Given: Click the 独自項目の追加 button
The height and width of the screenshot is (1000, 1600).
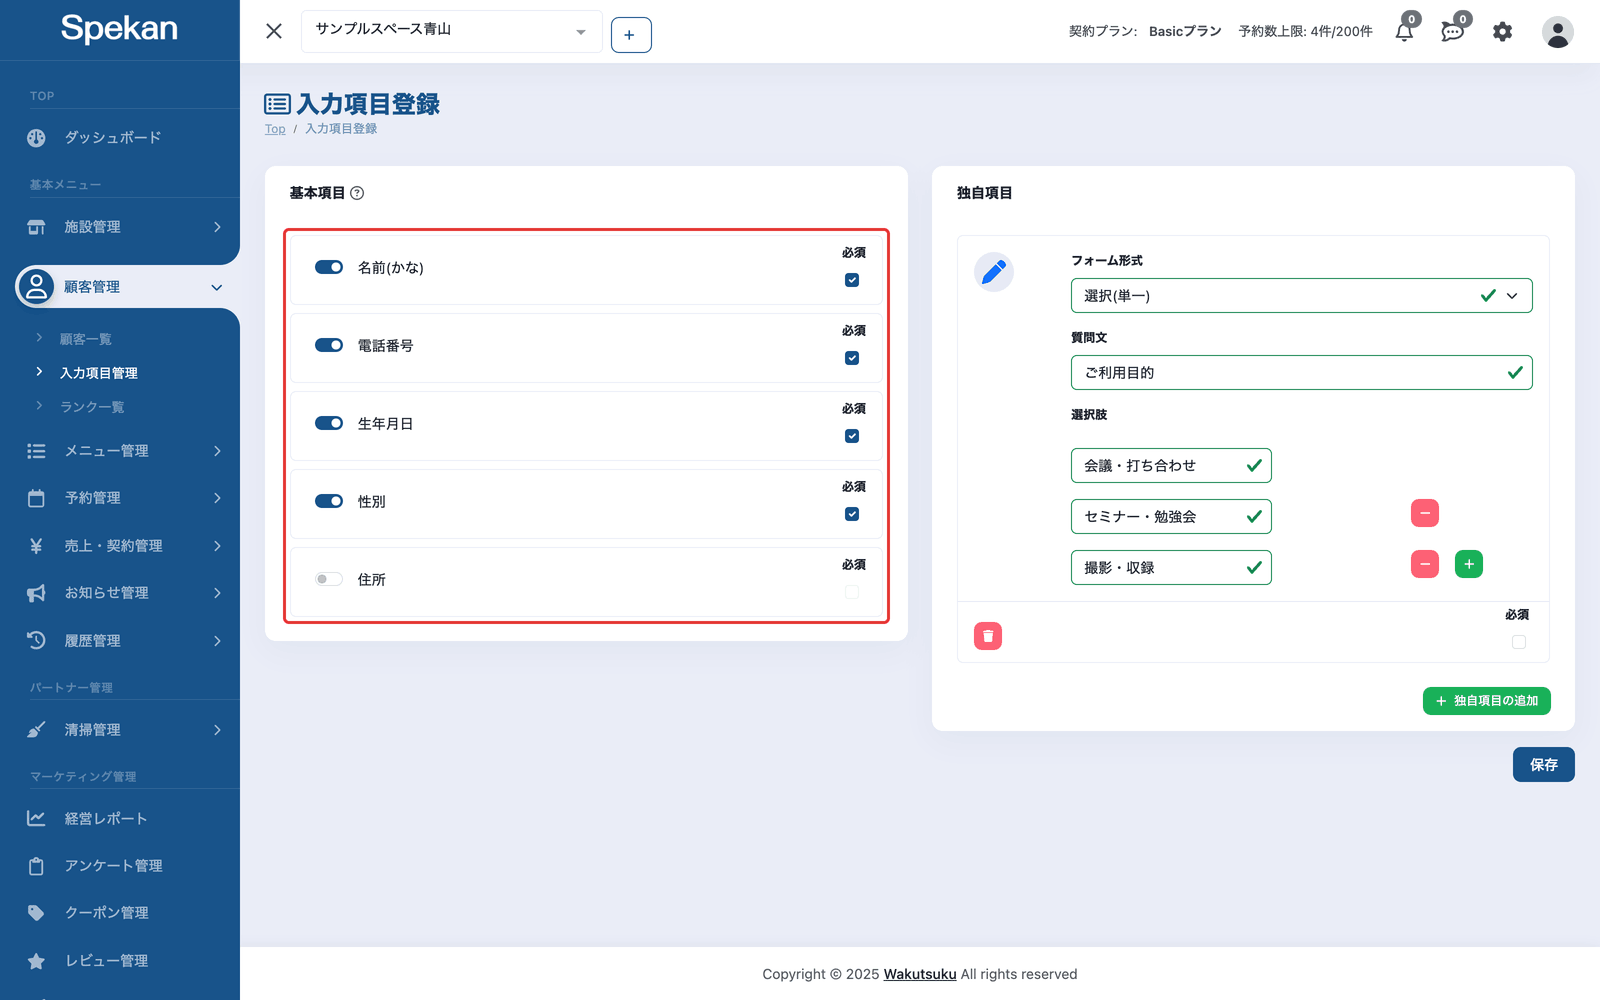Looking at the screenshot, I should (x=1486, y=701).
